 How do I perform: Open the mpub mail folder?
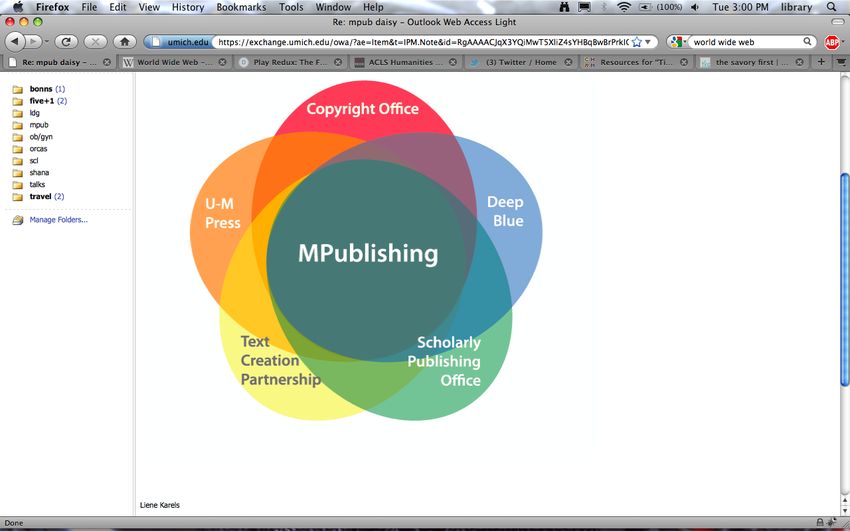pos(39,125)
